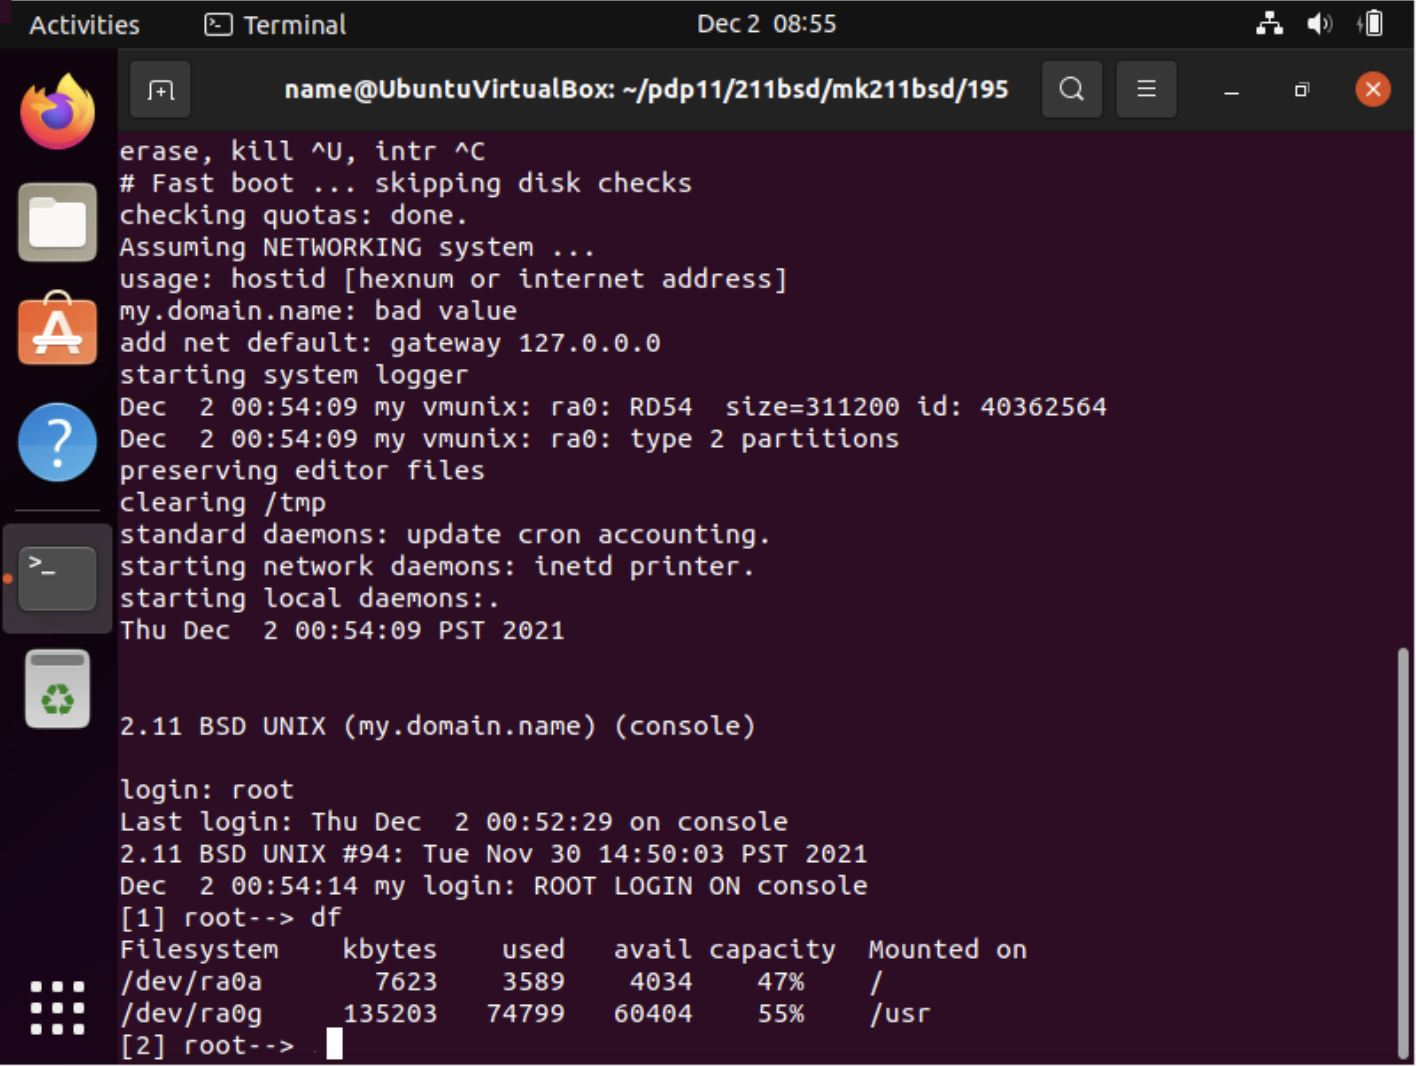
Task: Click the '55%' capacity value
Action: tap(781, 1014)
